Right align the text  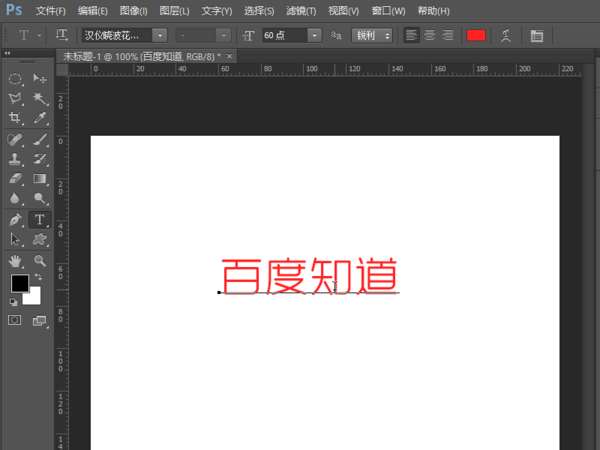click(x=447, y=36)
